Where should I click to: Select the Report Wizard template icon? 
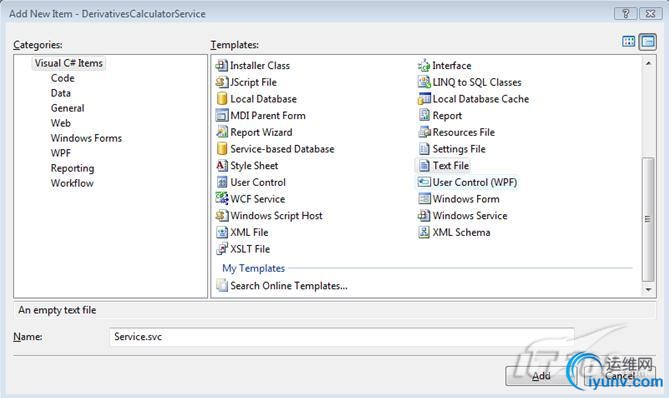221,132
